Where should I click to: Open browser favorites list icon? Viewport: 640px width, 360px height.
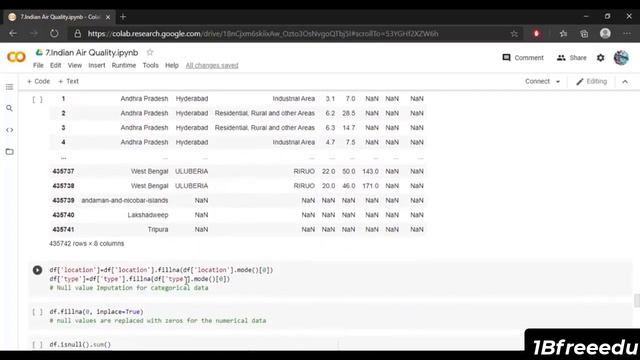click(563, 33)
